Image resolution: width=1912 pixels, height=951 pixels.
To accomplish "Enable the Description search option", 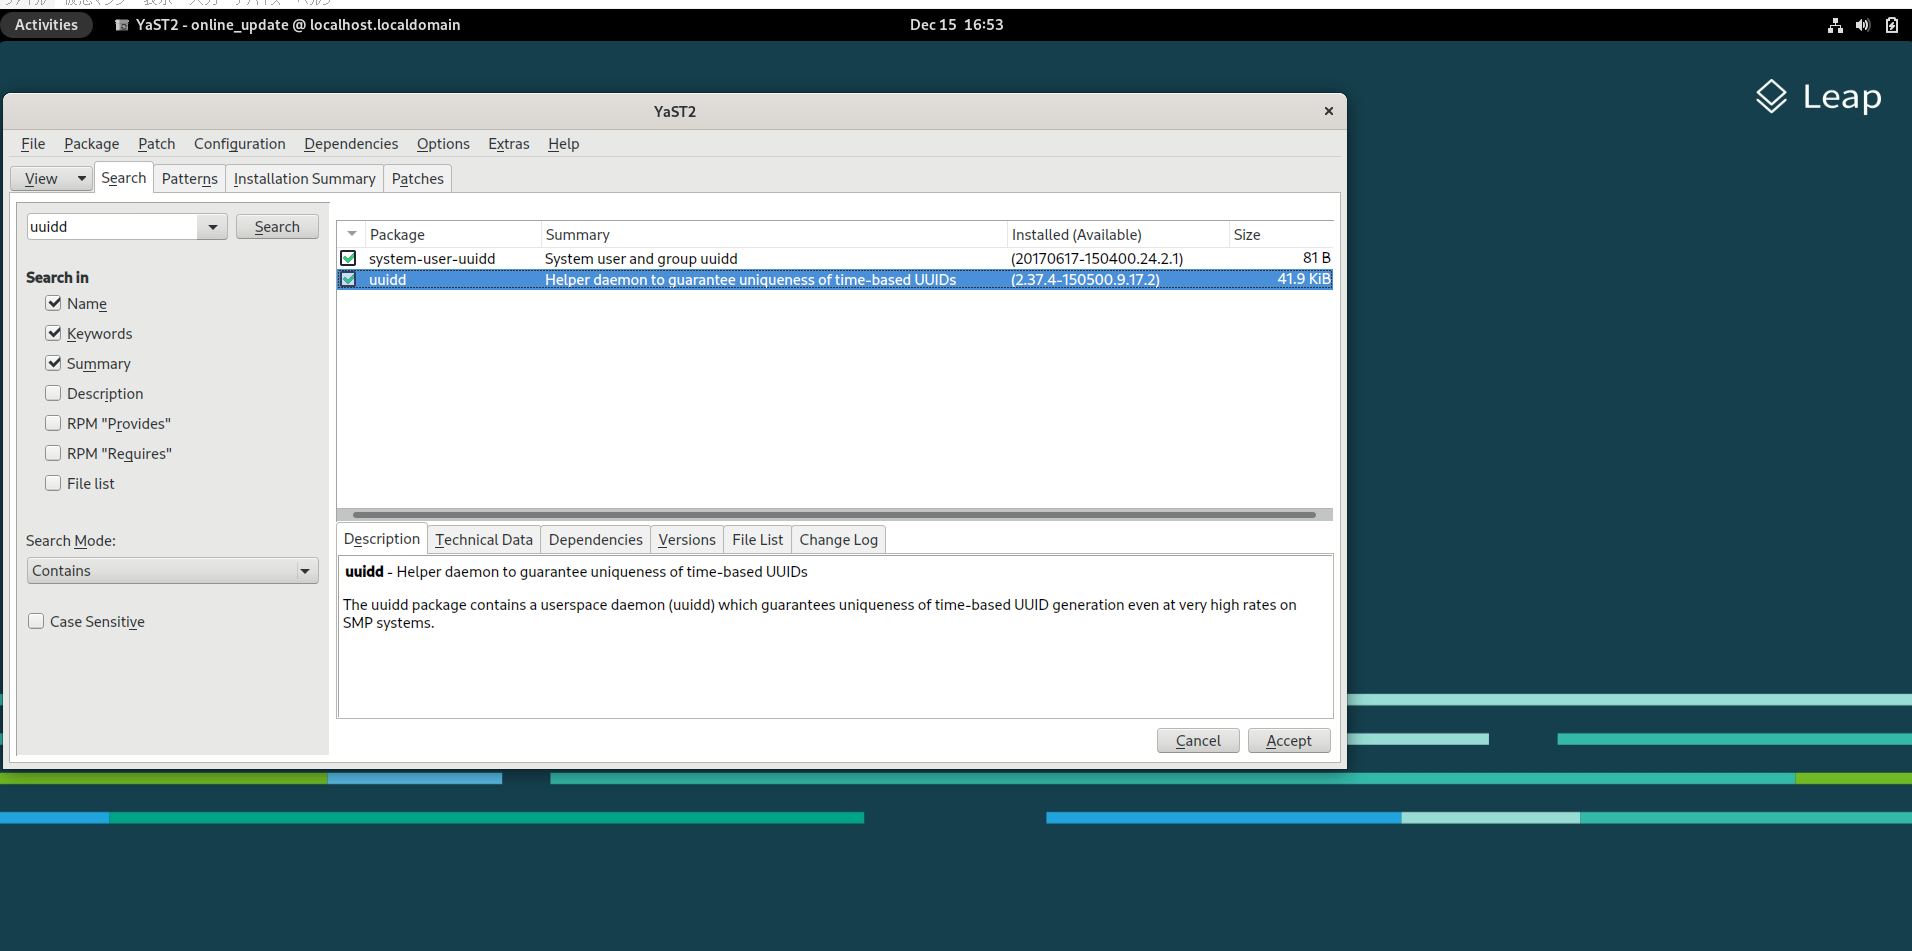I will pyautogui.click(x=53, y=393).
